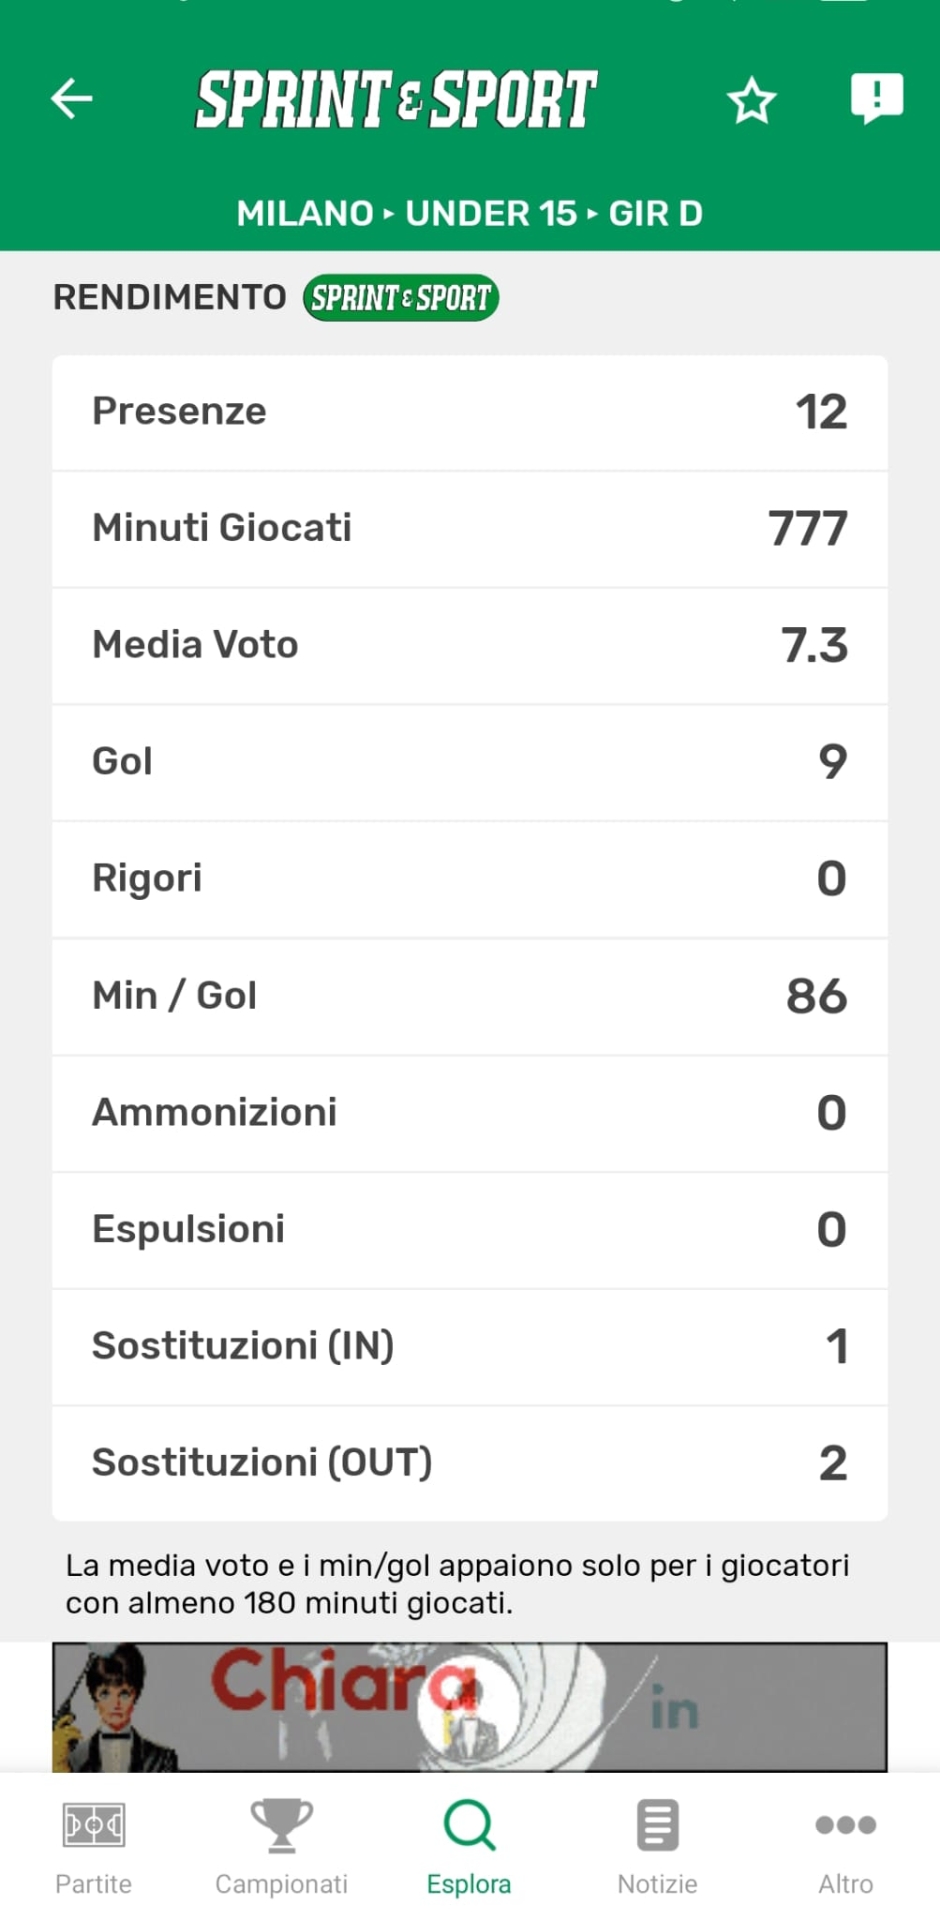Tap the Minuti Giocati row
The height and width of the screenshot is (1920, 940).
pos(469,529)
